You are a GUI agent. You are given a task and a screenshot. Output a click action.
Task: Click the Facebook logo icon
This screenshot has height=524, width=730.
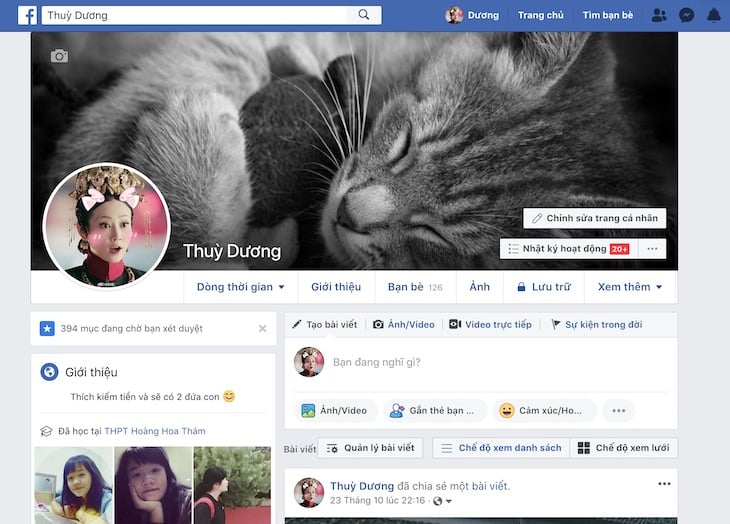27,15
